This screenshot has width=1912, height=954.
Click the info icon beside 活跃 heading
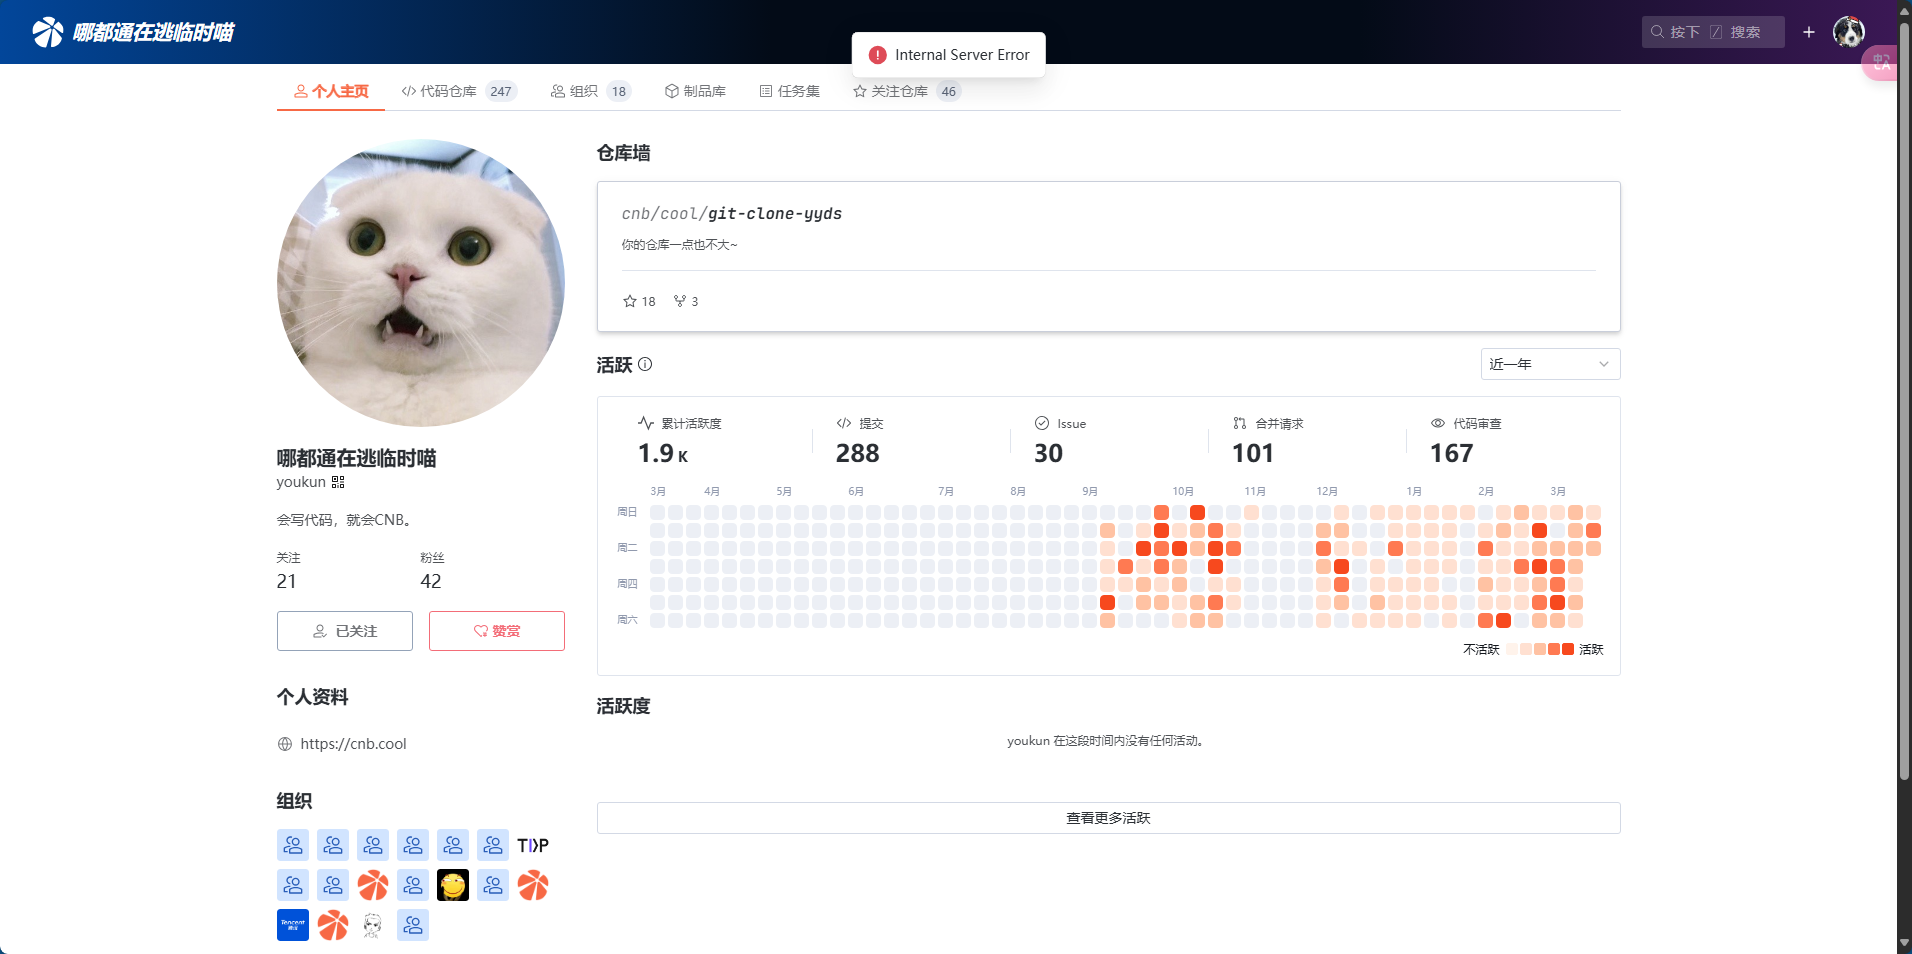(645, 364)
